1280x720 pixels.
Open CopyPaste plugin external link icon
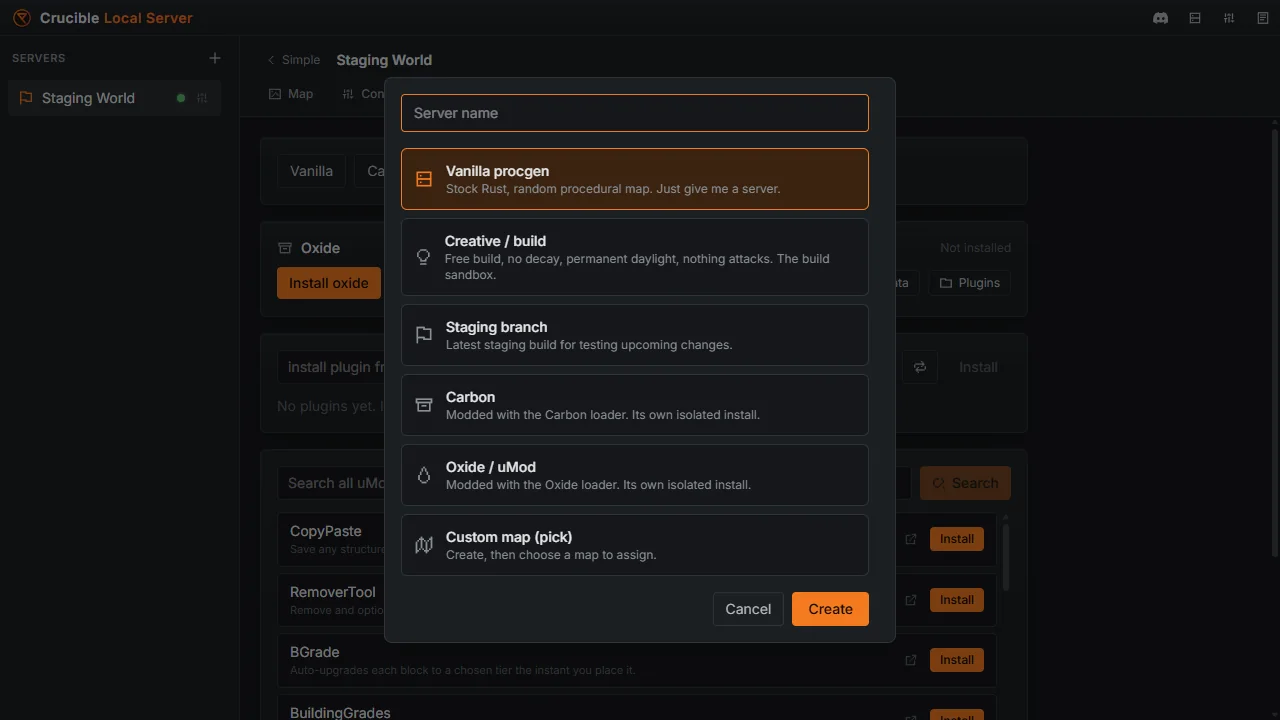(911, 539)
